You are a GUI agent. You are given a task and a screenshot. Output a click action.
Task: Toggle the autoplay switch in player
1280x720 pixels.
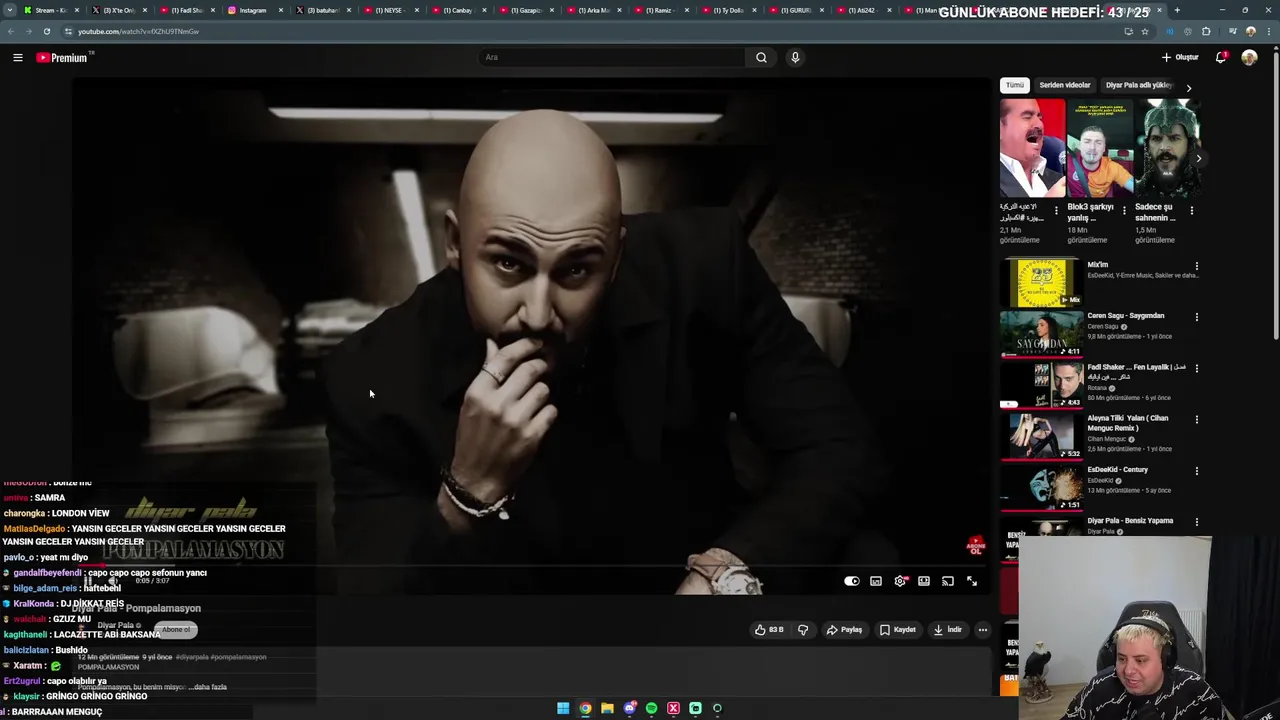click(x=851, y=581)
